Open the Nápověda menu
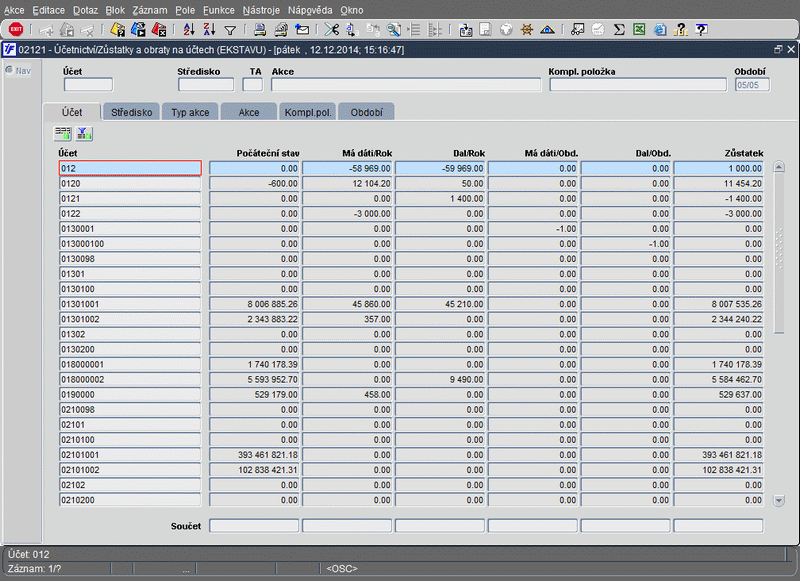This screenshot has width=800, height=581. [x=309, y=9]
